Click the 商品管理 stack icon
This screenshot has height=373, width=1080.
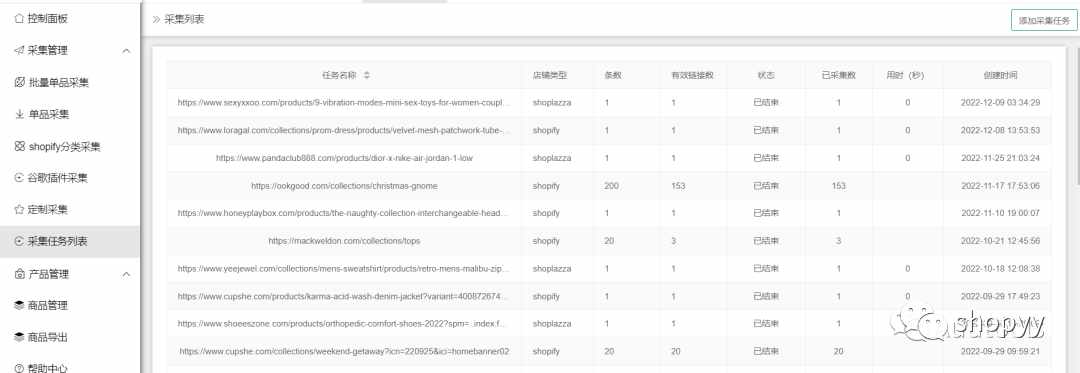pos(19,306)
